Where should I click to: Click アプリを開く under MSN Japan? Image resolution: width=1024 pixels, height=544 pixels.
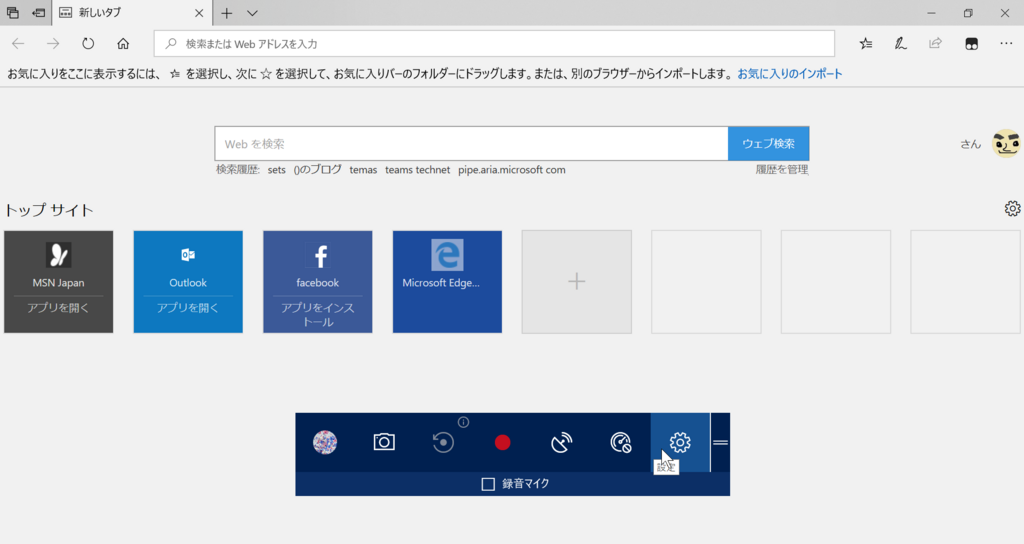tap(58, 308)
